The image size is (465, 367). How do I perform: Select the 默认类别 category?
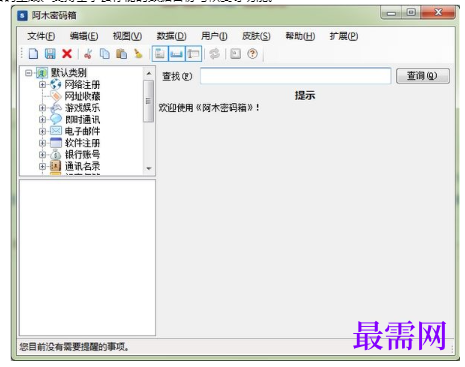click(69, 73)
